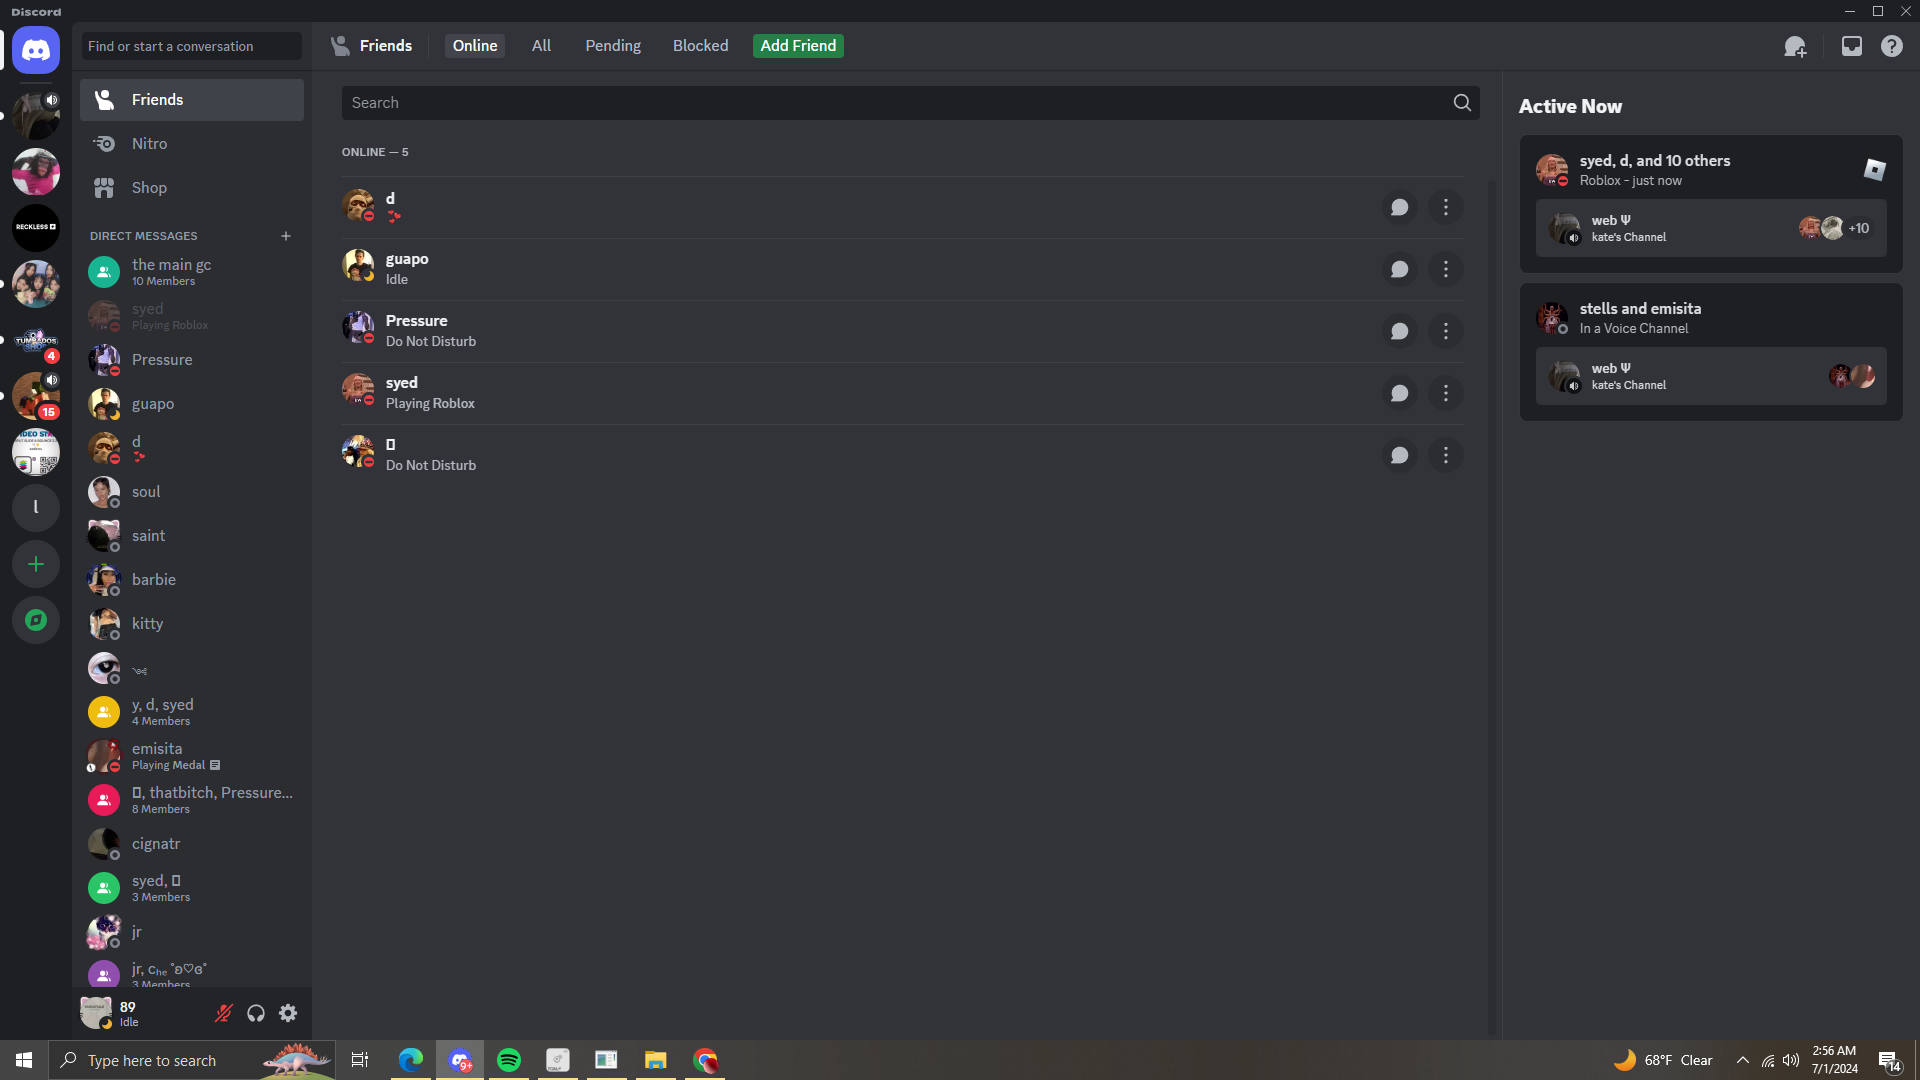This screenshot has height=1080, width=1920.
Task: Open Shop in the sidebar
Action: pos(192,188)
